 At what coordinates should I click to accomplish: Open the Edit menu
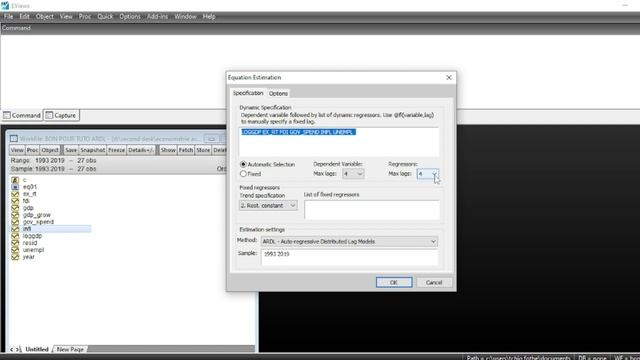coord(24,17)
